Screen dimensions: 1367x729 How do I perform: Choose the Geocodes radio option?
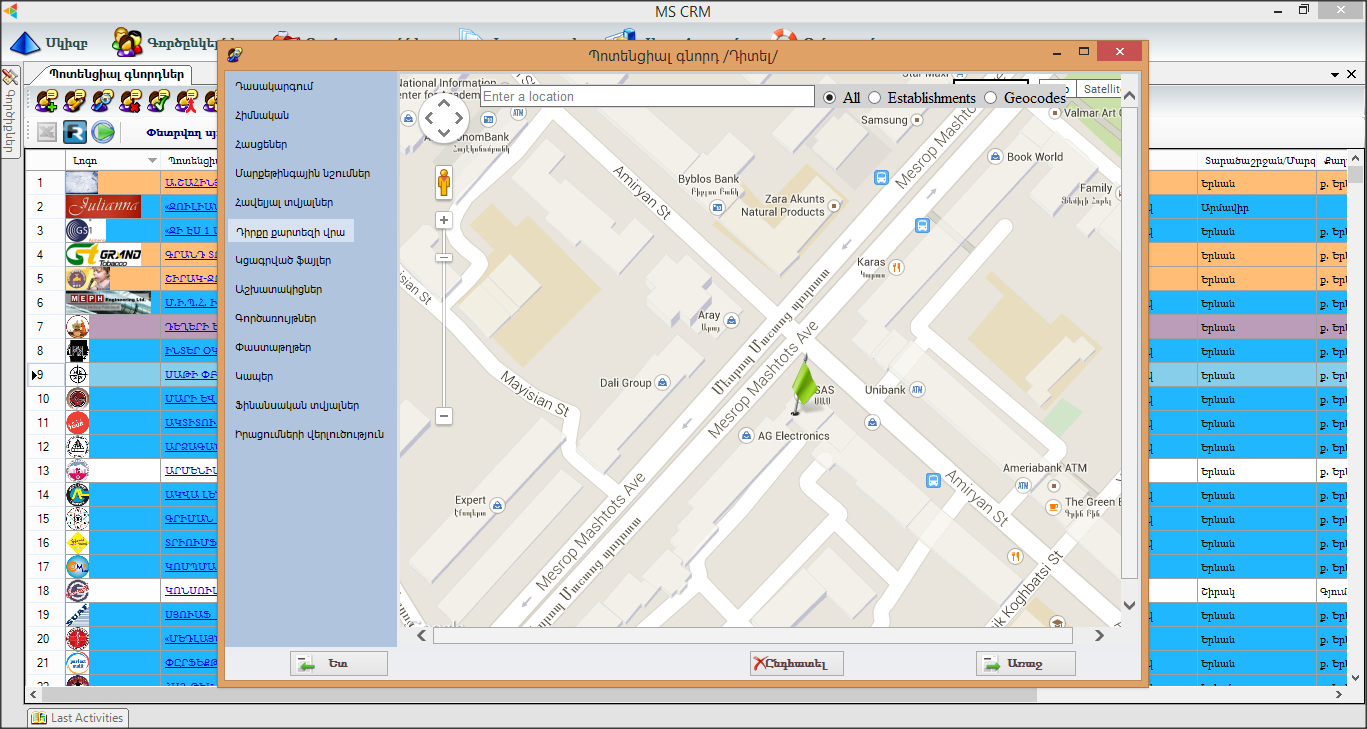point(991,98)
